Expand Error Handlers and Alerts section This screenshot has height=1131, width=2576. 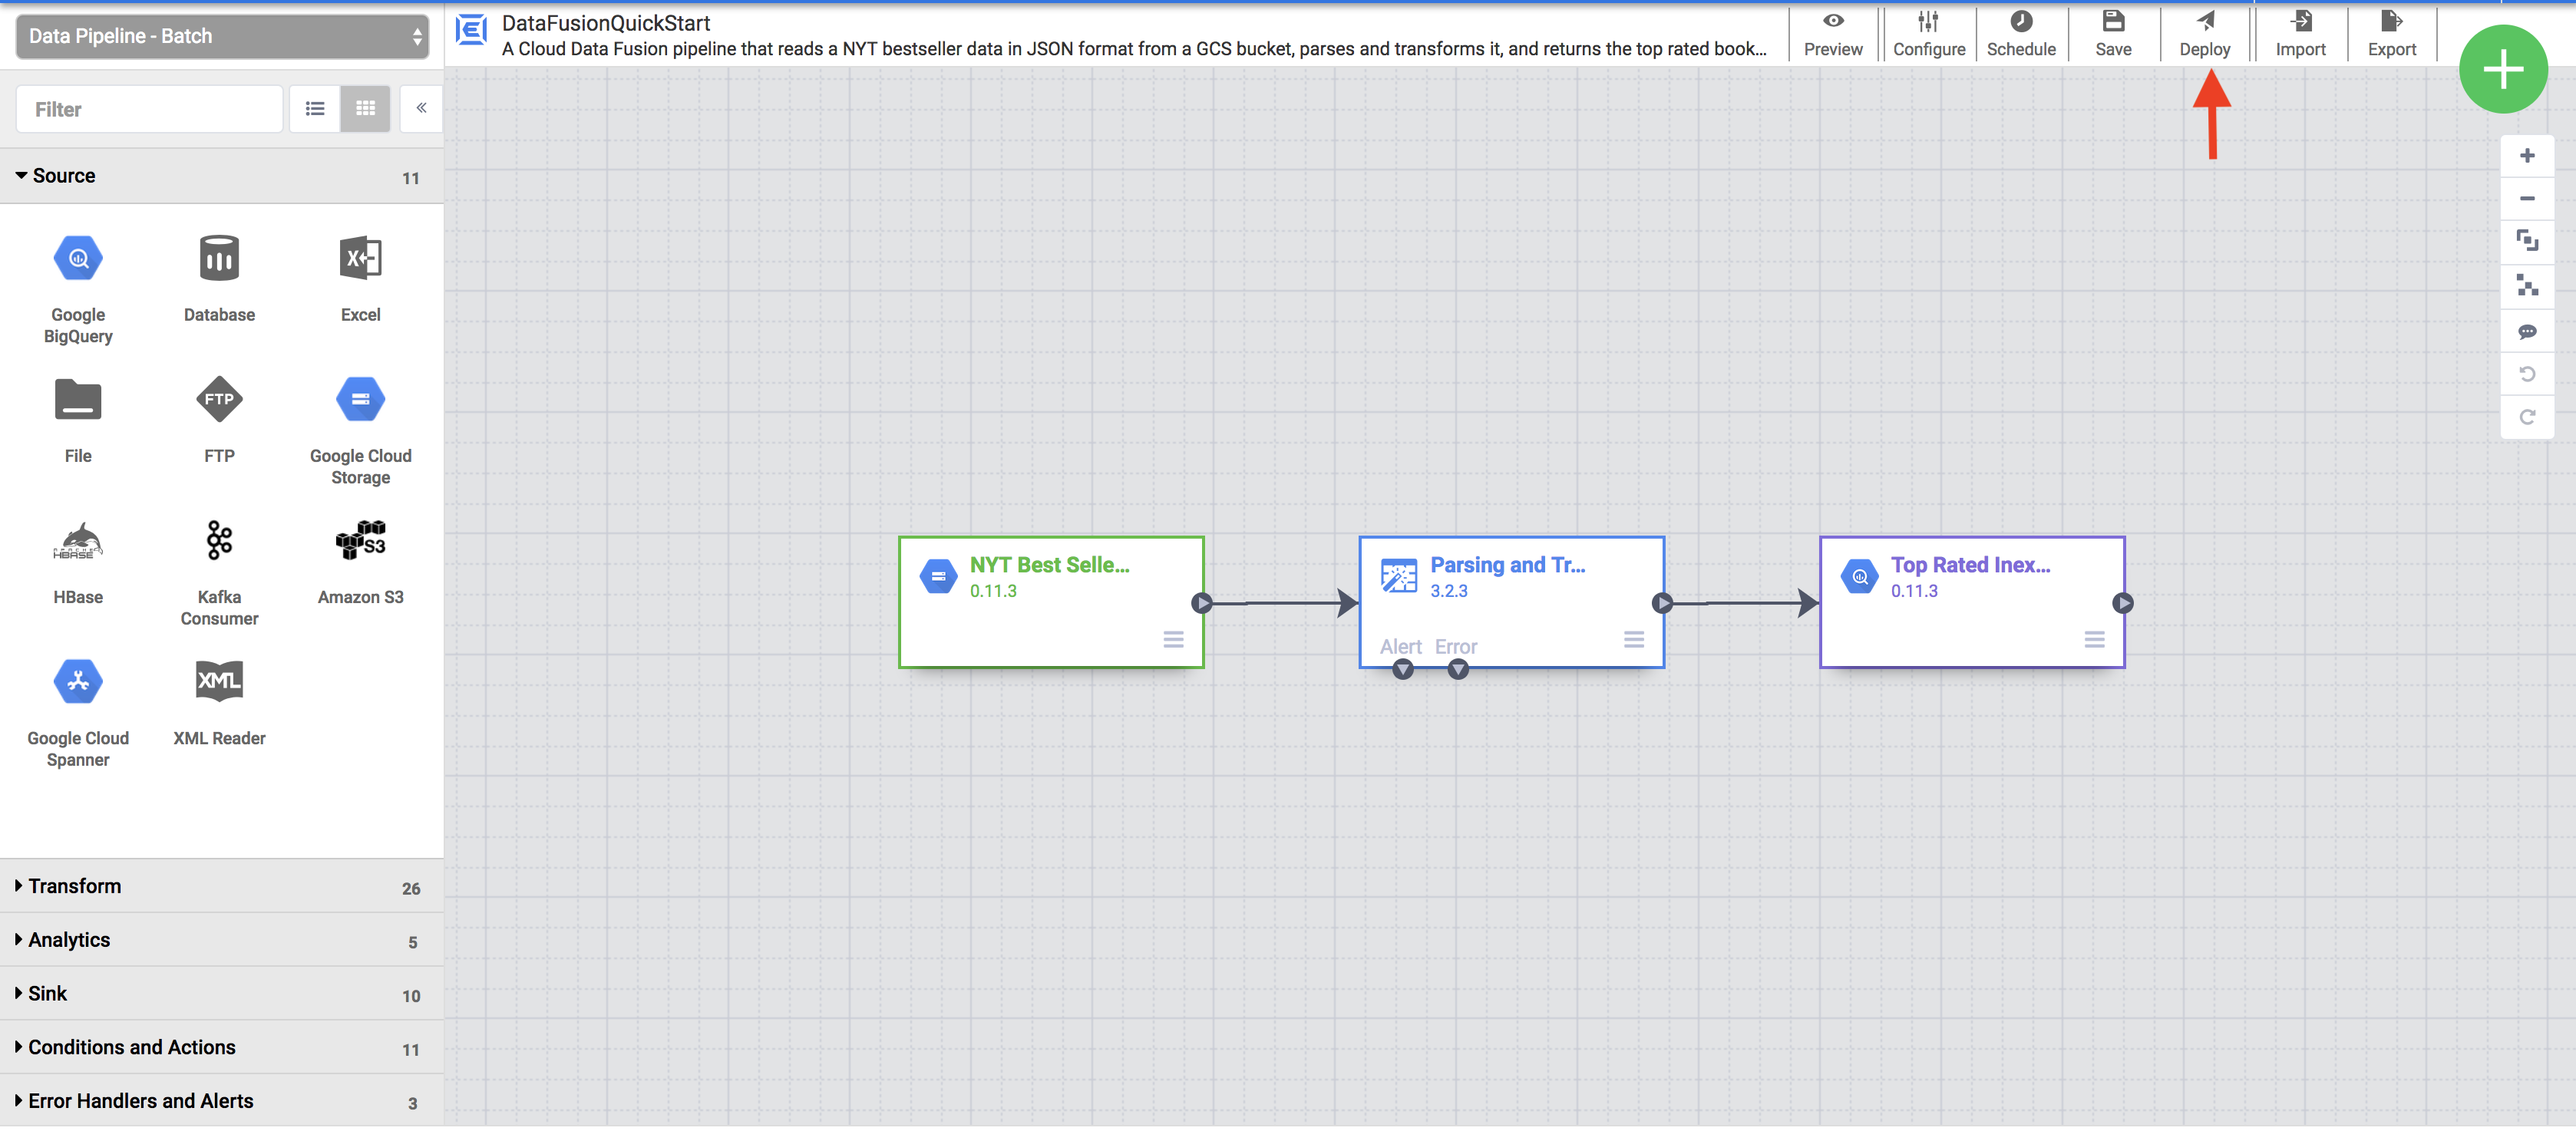tap(140, 1100)
